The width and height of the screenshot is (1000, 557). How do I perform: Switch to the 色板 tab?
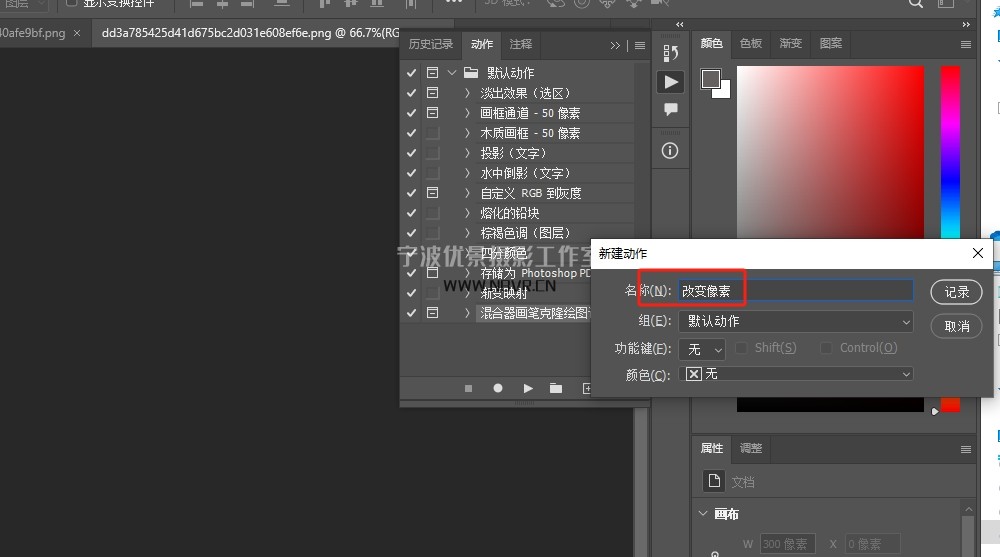[x=751, y=44]
